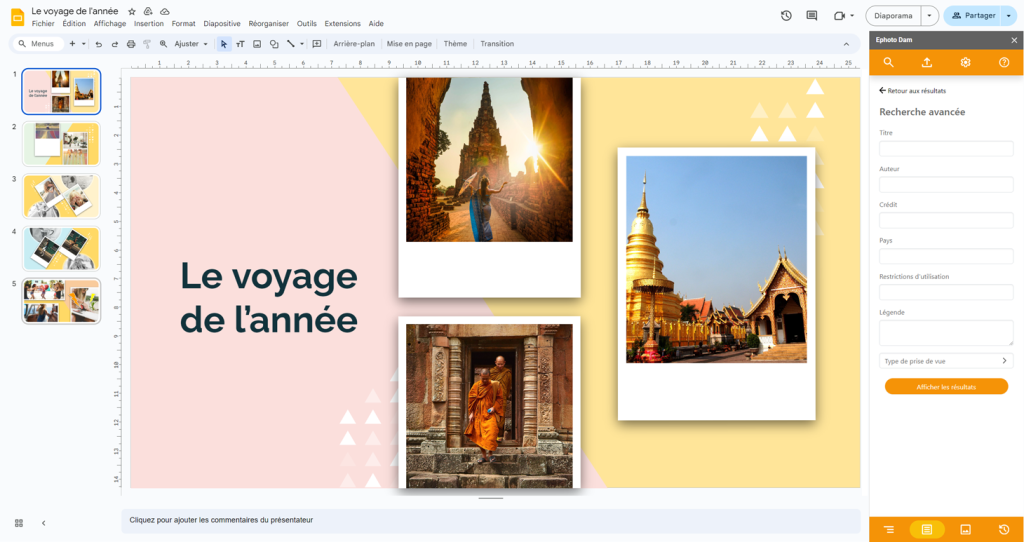1024x542 pixels.
Task: Open the Extensions menu
Action: click(342, 24)
